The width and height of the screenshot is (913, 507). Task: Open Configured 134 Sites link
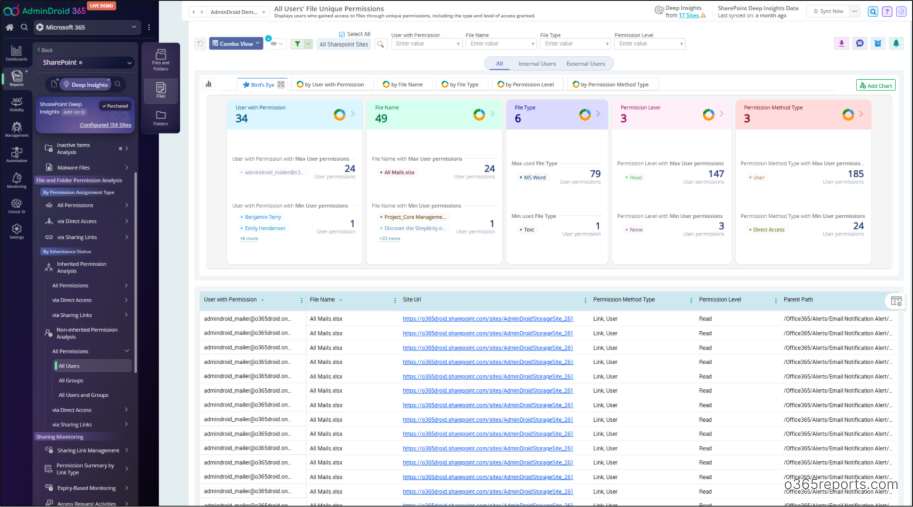click(x=105, y=125)
